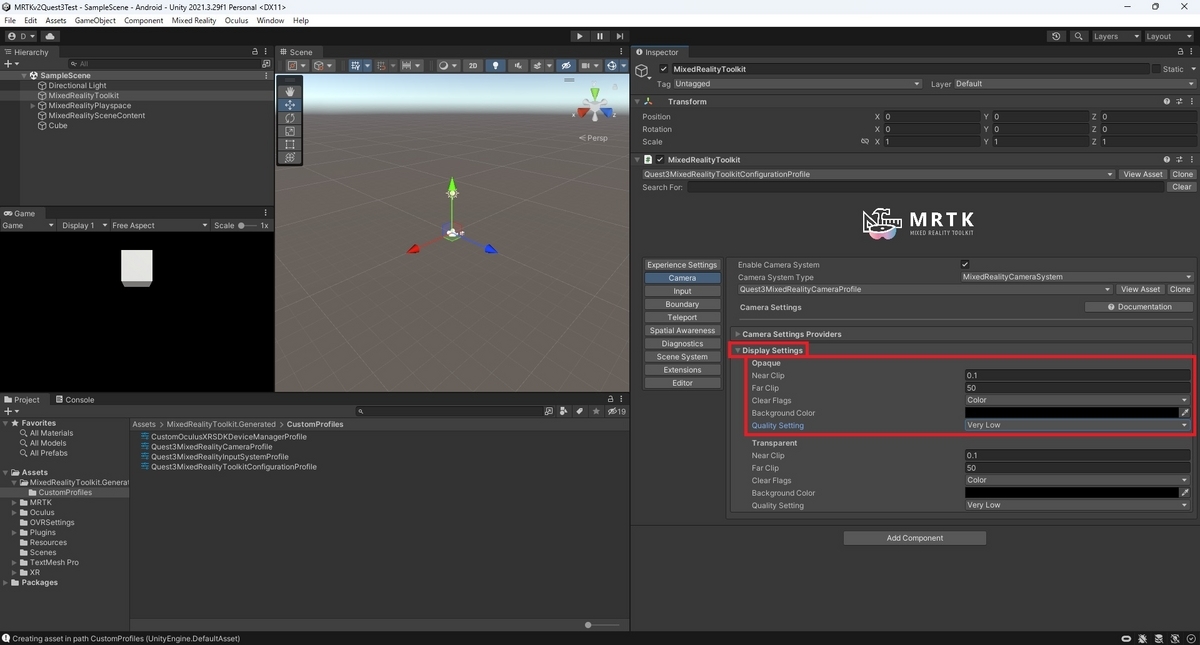This screenshot has width=1200, height=645.
Task: Open the Layers dropdown in top toolbar
Action: pyautogui.click(x=1115, y=36)
